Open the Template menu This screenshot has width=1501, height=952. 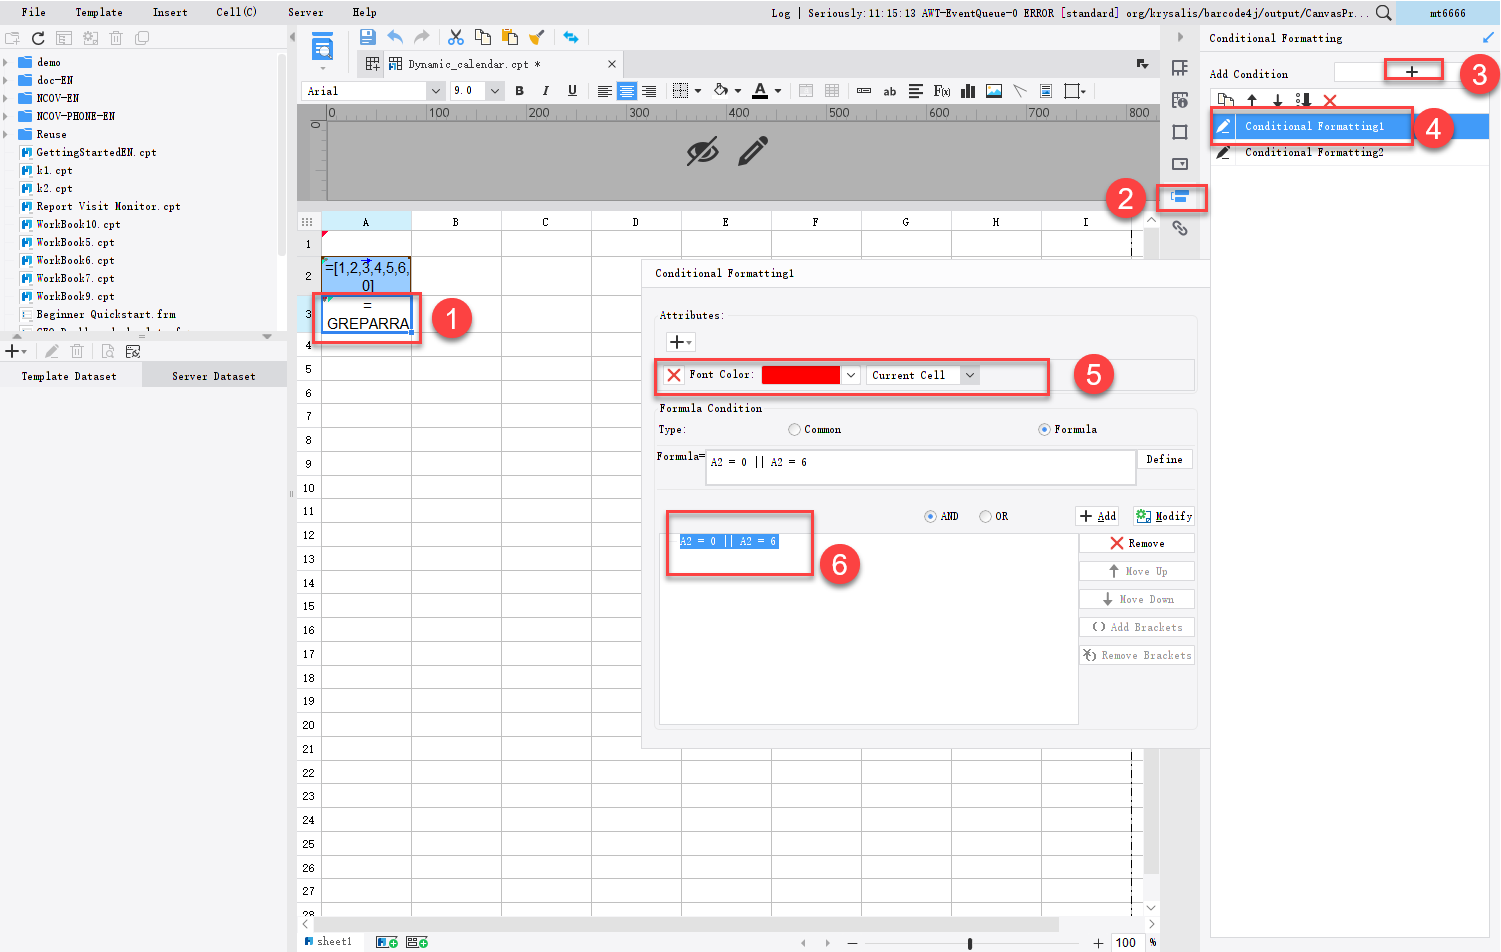click(99, 12)
